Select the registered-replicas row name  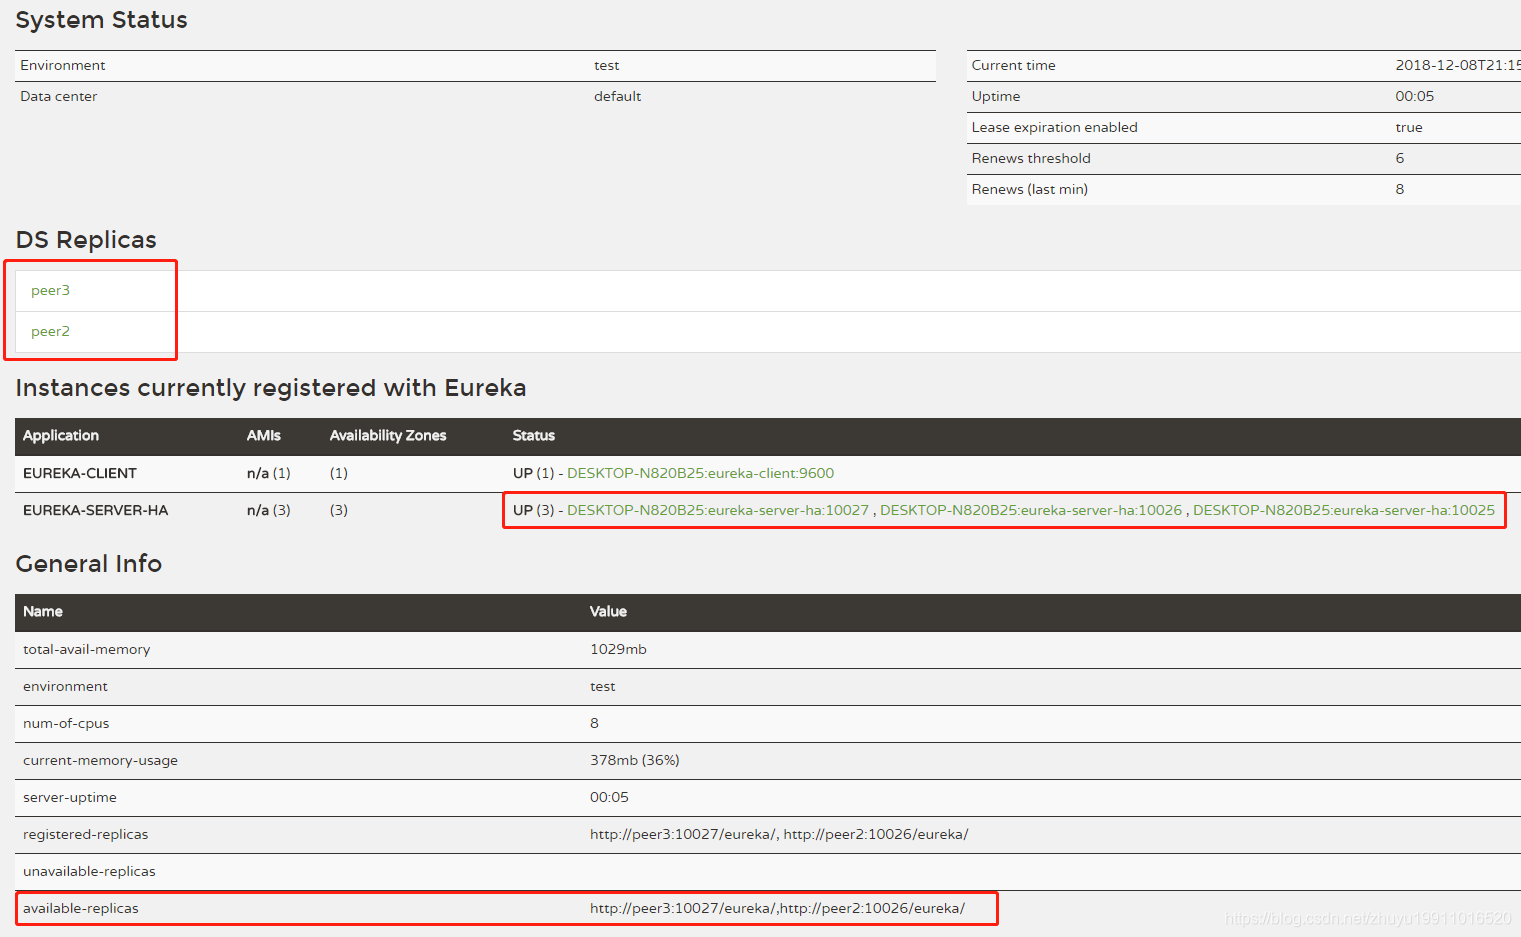point(85,834)
